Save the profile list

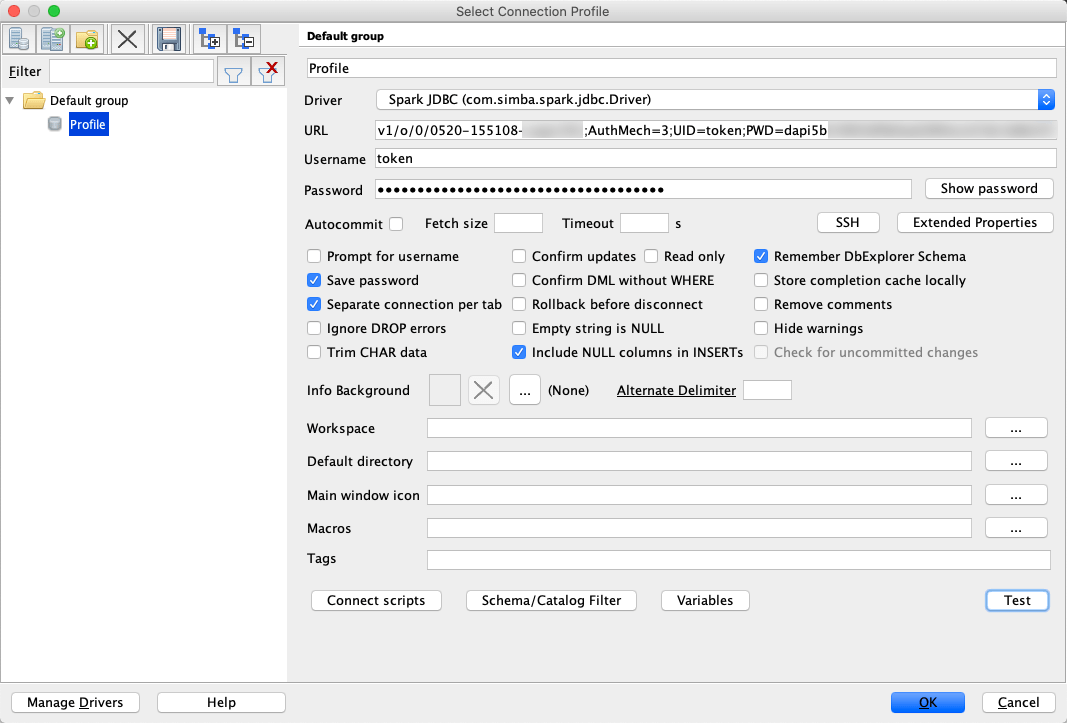pyautogui.click(x=168, y=38)
